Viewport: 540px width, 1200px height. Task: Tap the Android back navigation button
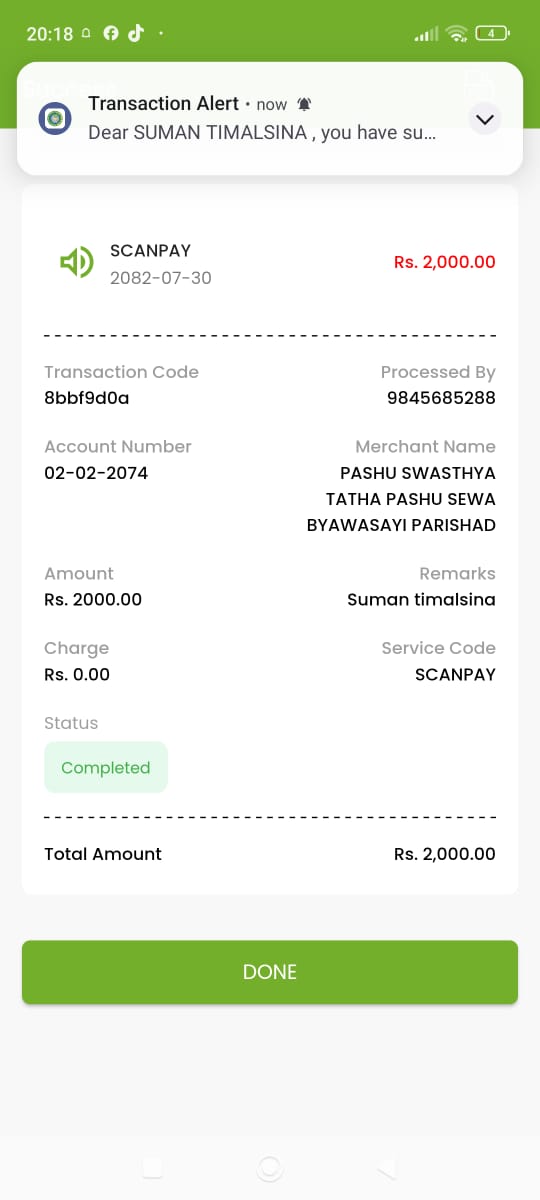386,1167
